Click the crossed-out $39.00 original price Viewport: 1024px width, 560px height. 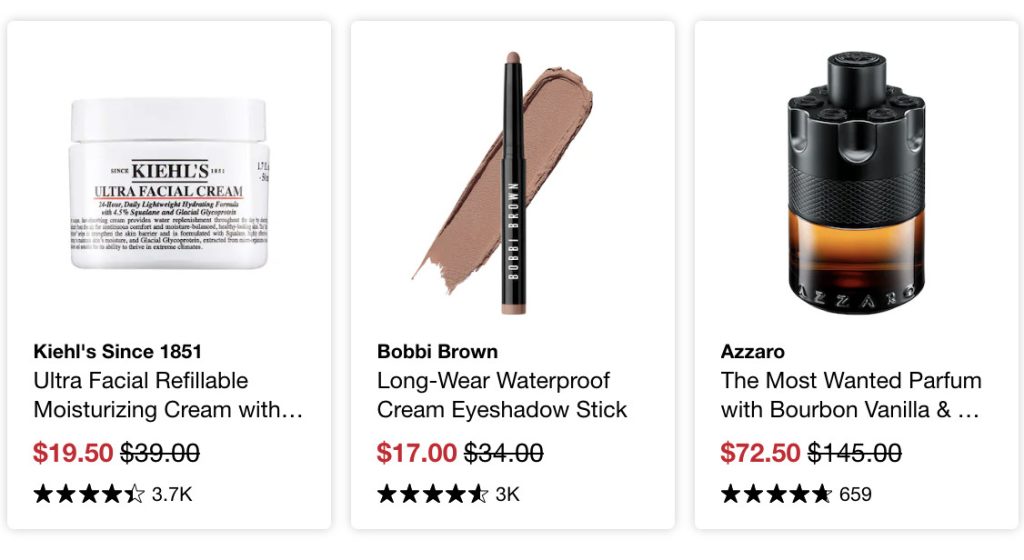pyautogui.click(x=160, y=452)
